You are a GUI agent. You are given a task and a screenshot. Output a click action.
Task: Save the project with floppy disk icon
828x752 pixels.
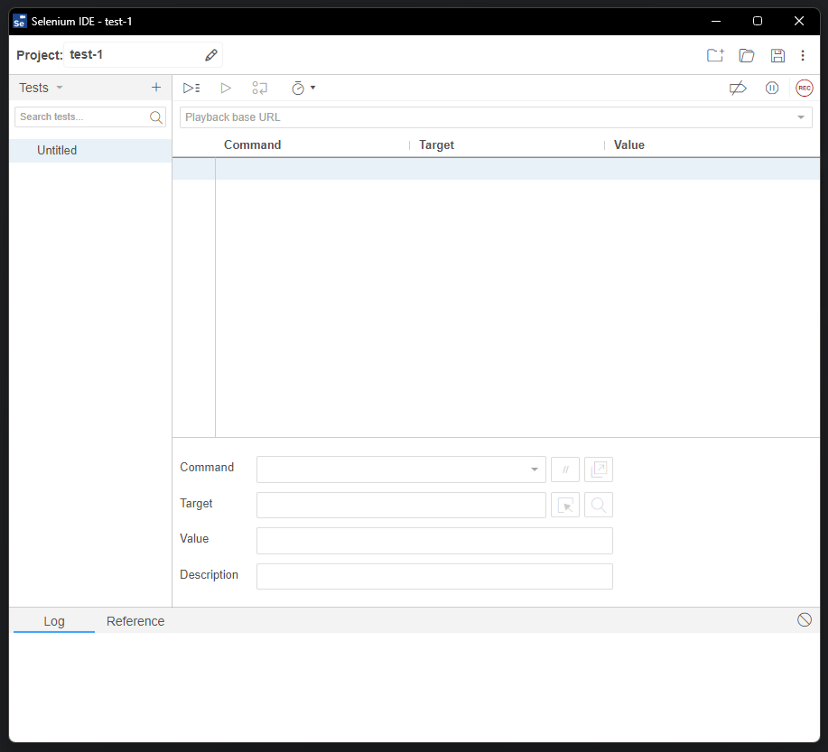[x=777, y=55]
